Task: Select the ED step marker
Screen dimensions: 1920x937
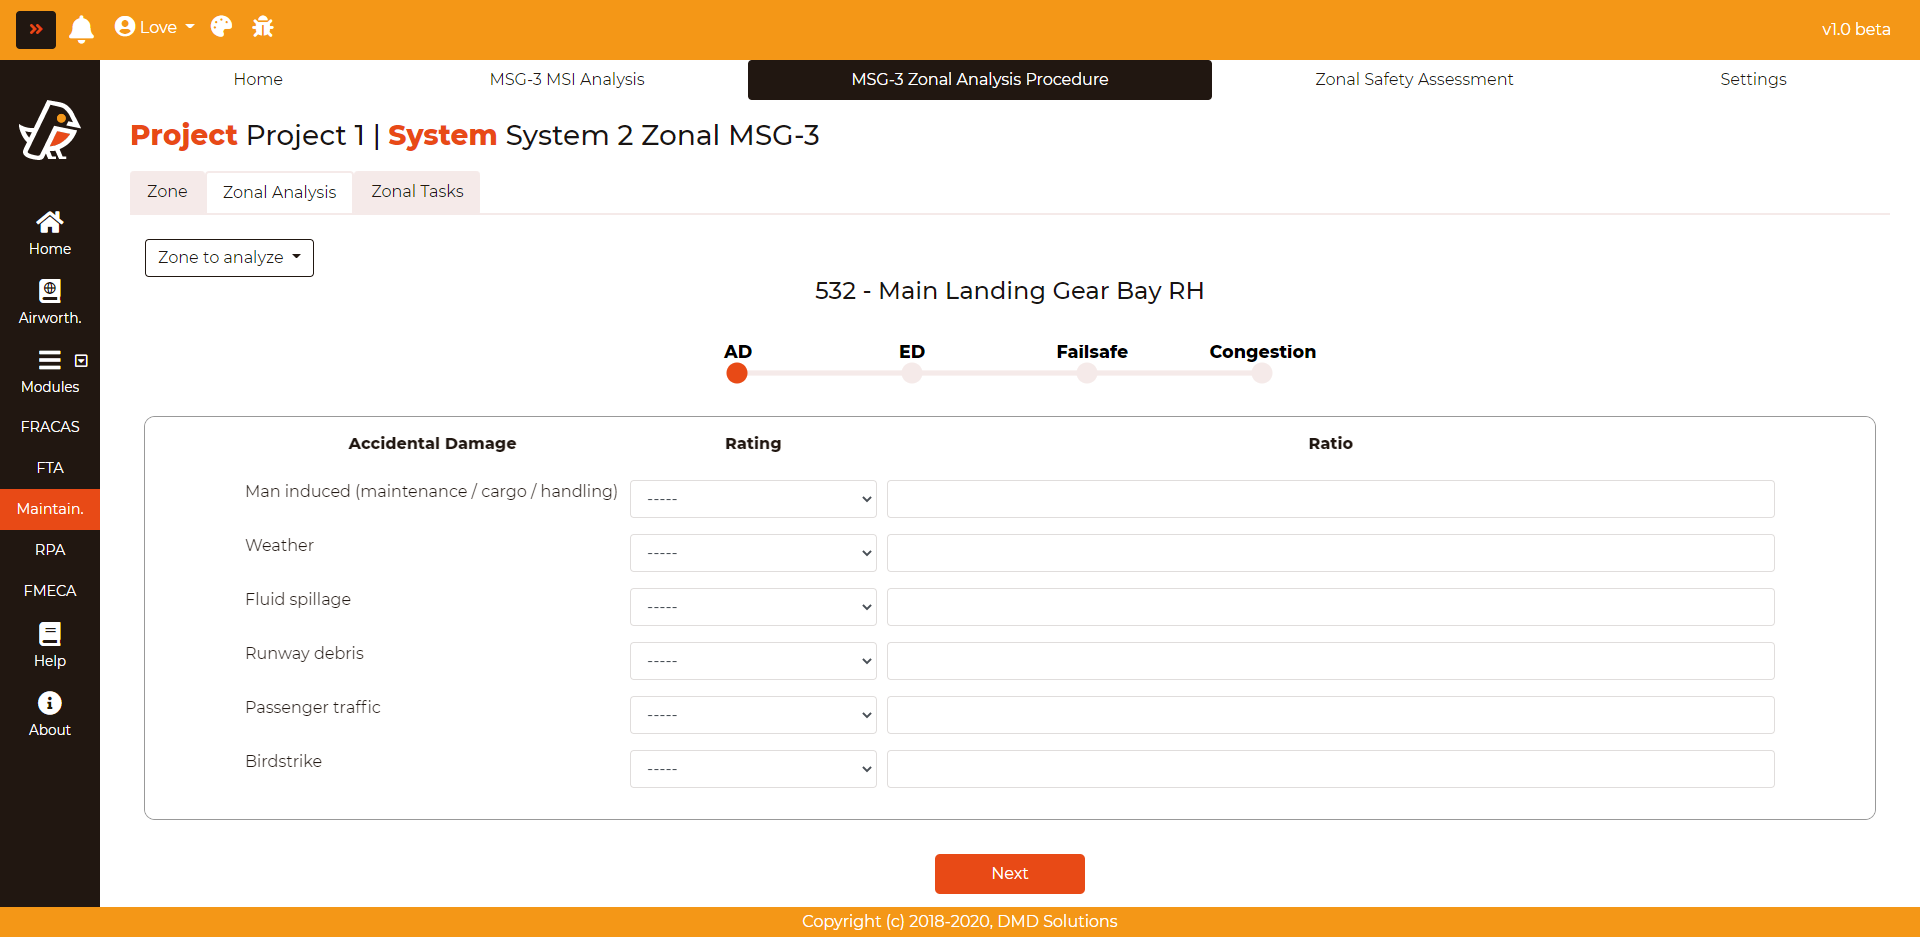Action: [911, 373]
